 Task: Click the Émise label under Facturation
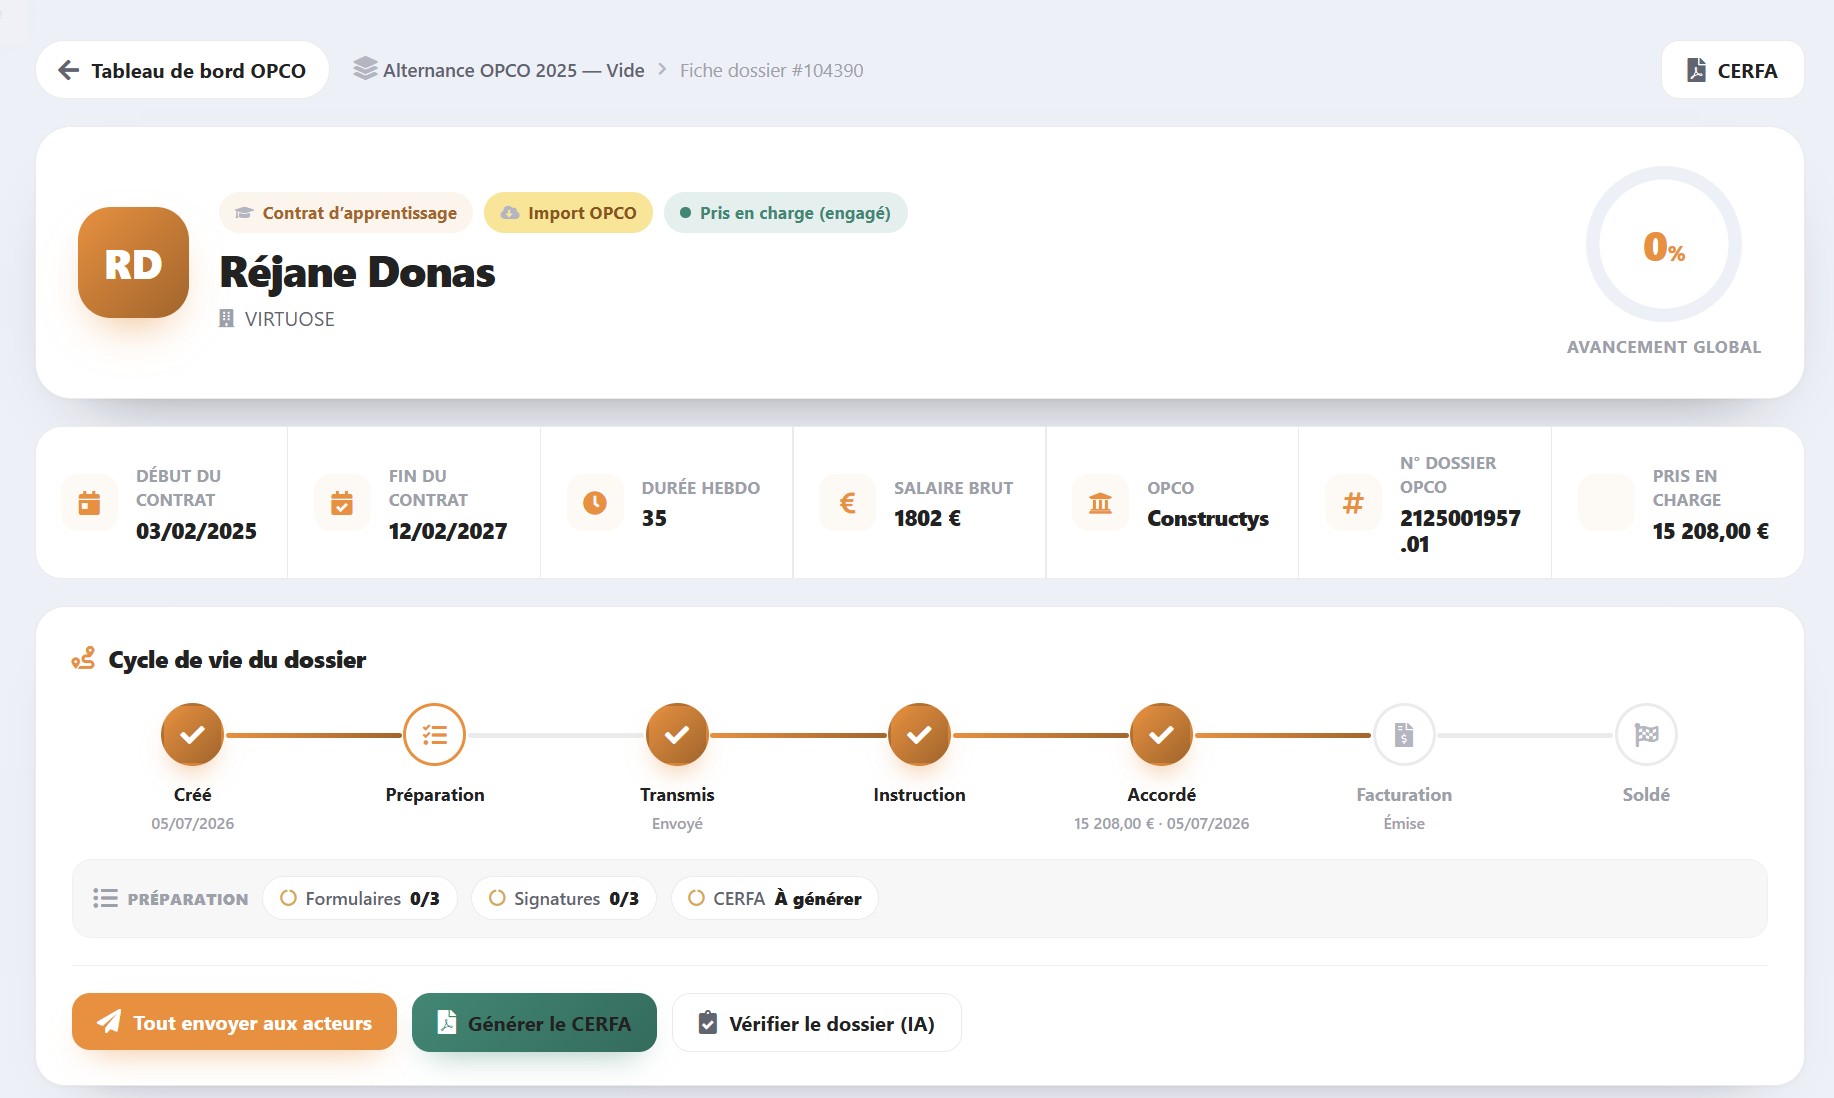pyautogui.click(x=1404, y=823)
